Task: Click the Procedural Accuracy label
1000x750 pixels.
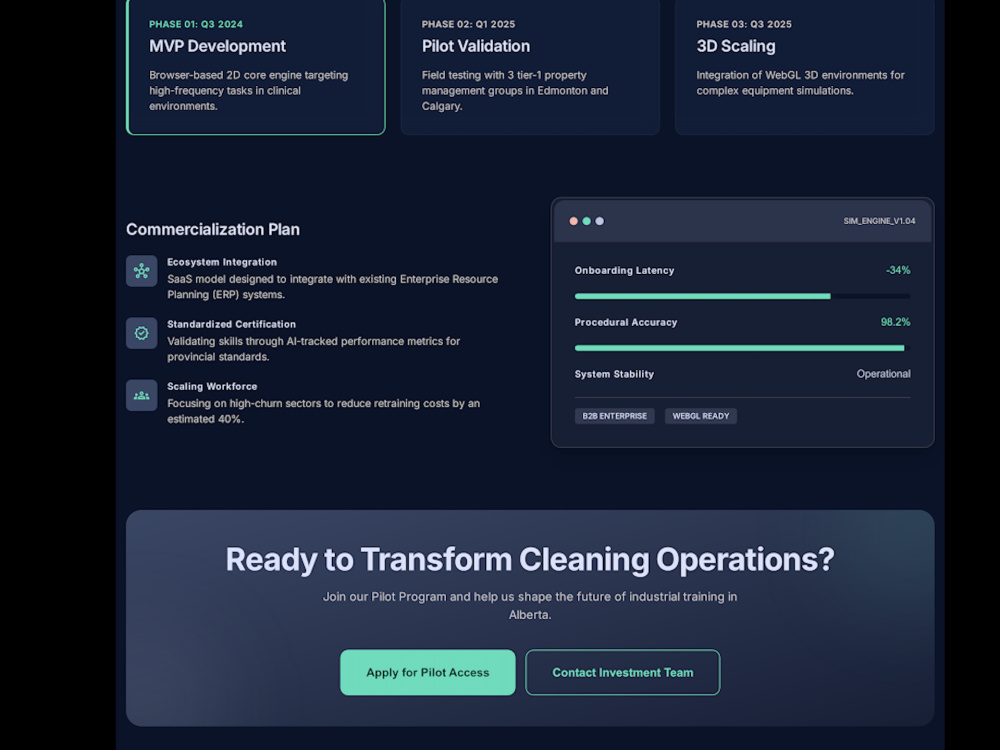Action: point(626,322)
